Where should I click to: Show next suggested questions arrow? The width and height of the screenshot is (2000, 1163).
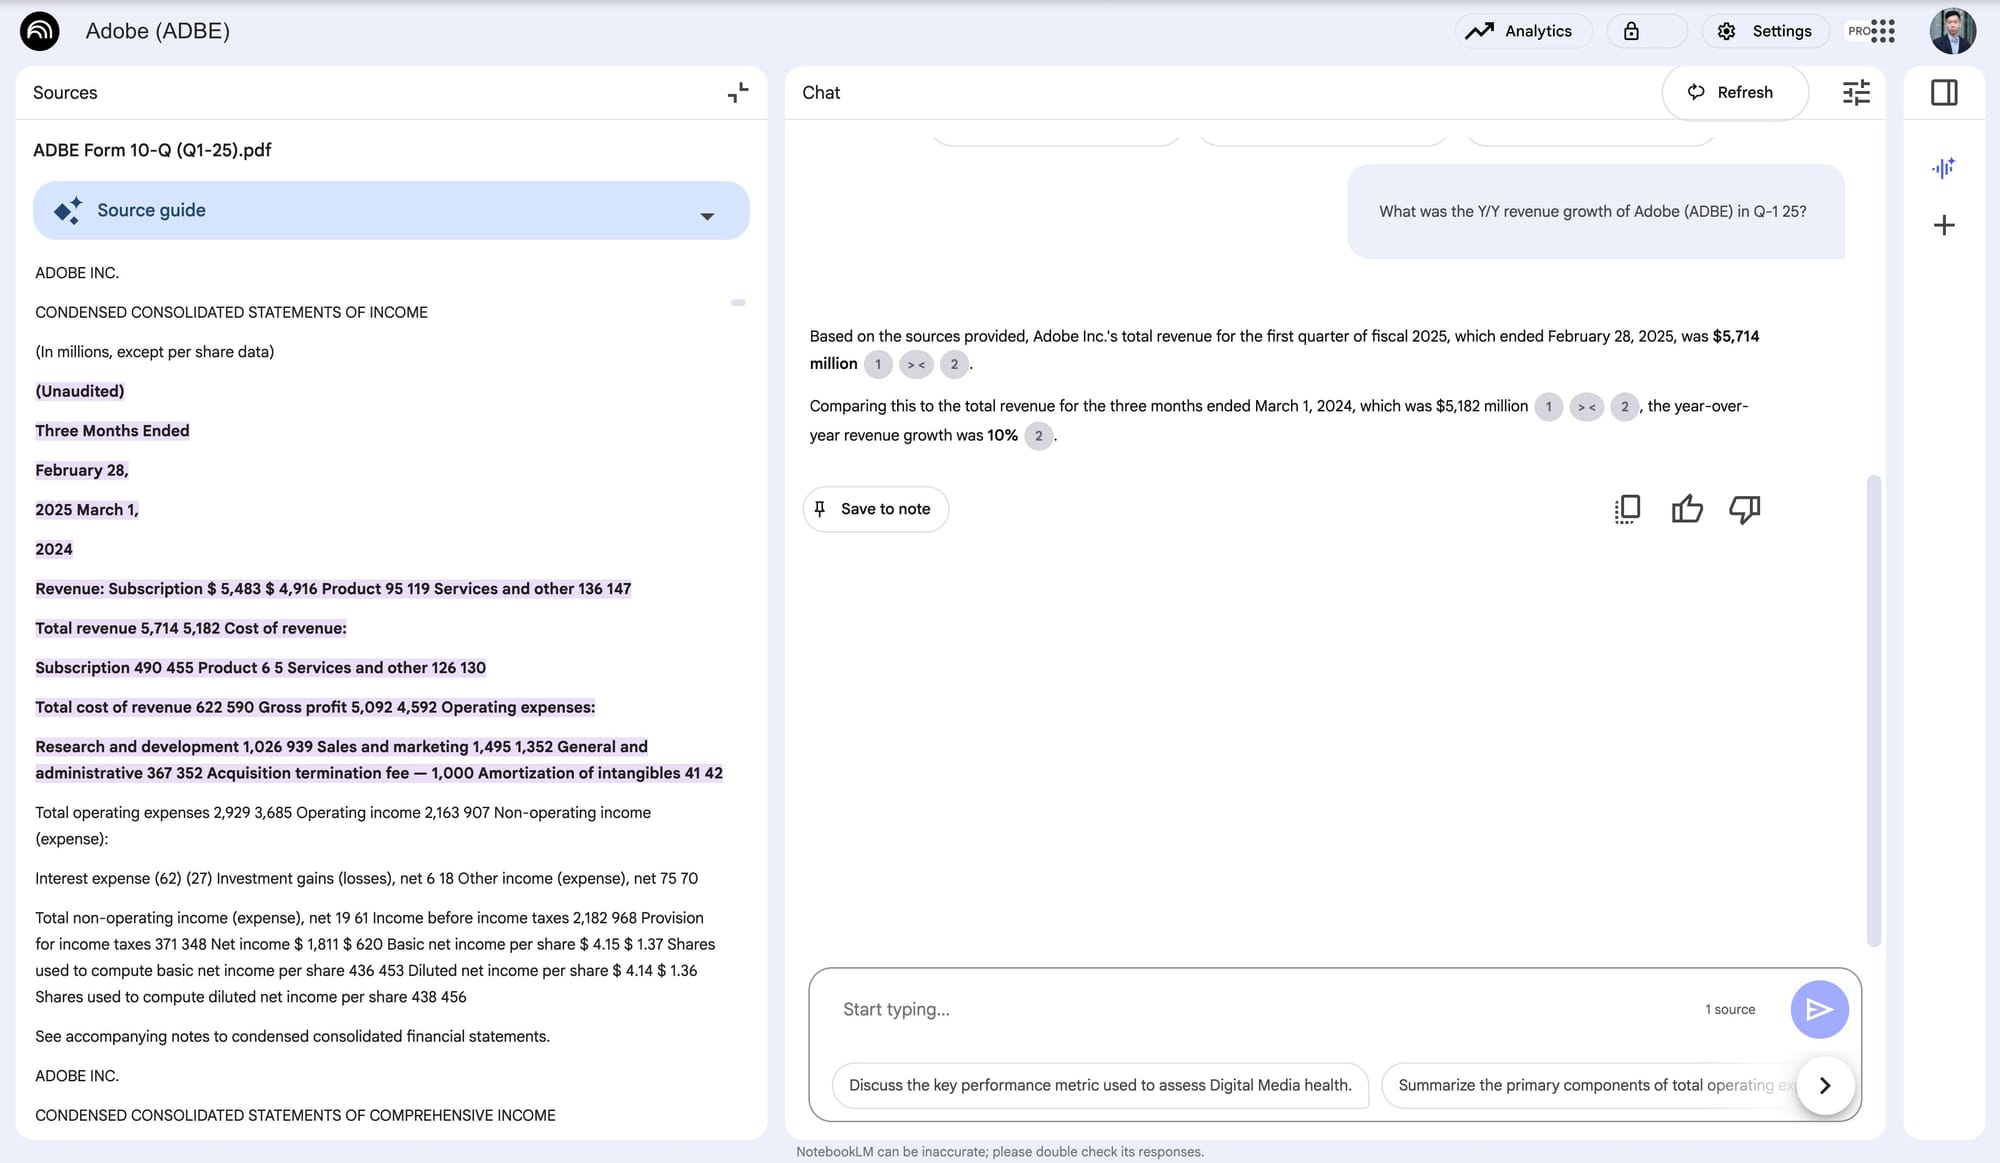(1825, 1085)
